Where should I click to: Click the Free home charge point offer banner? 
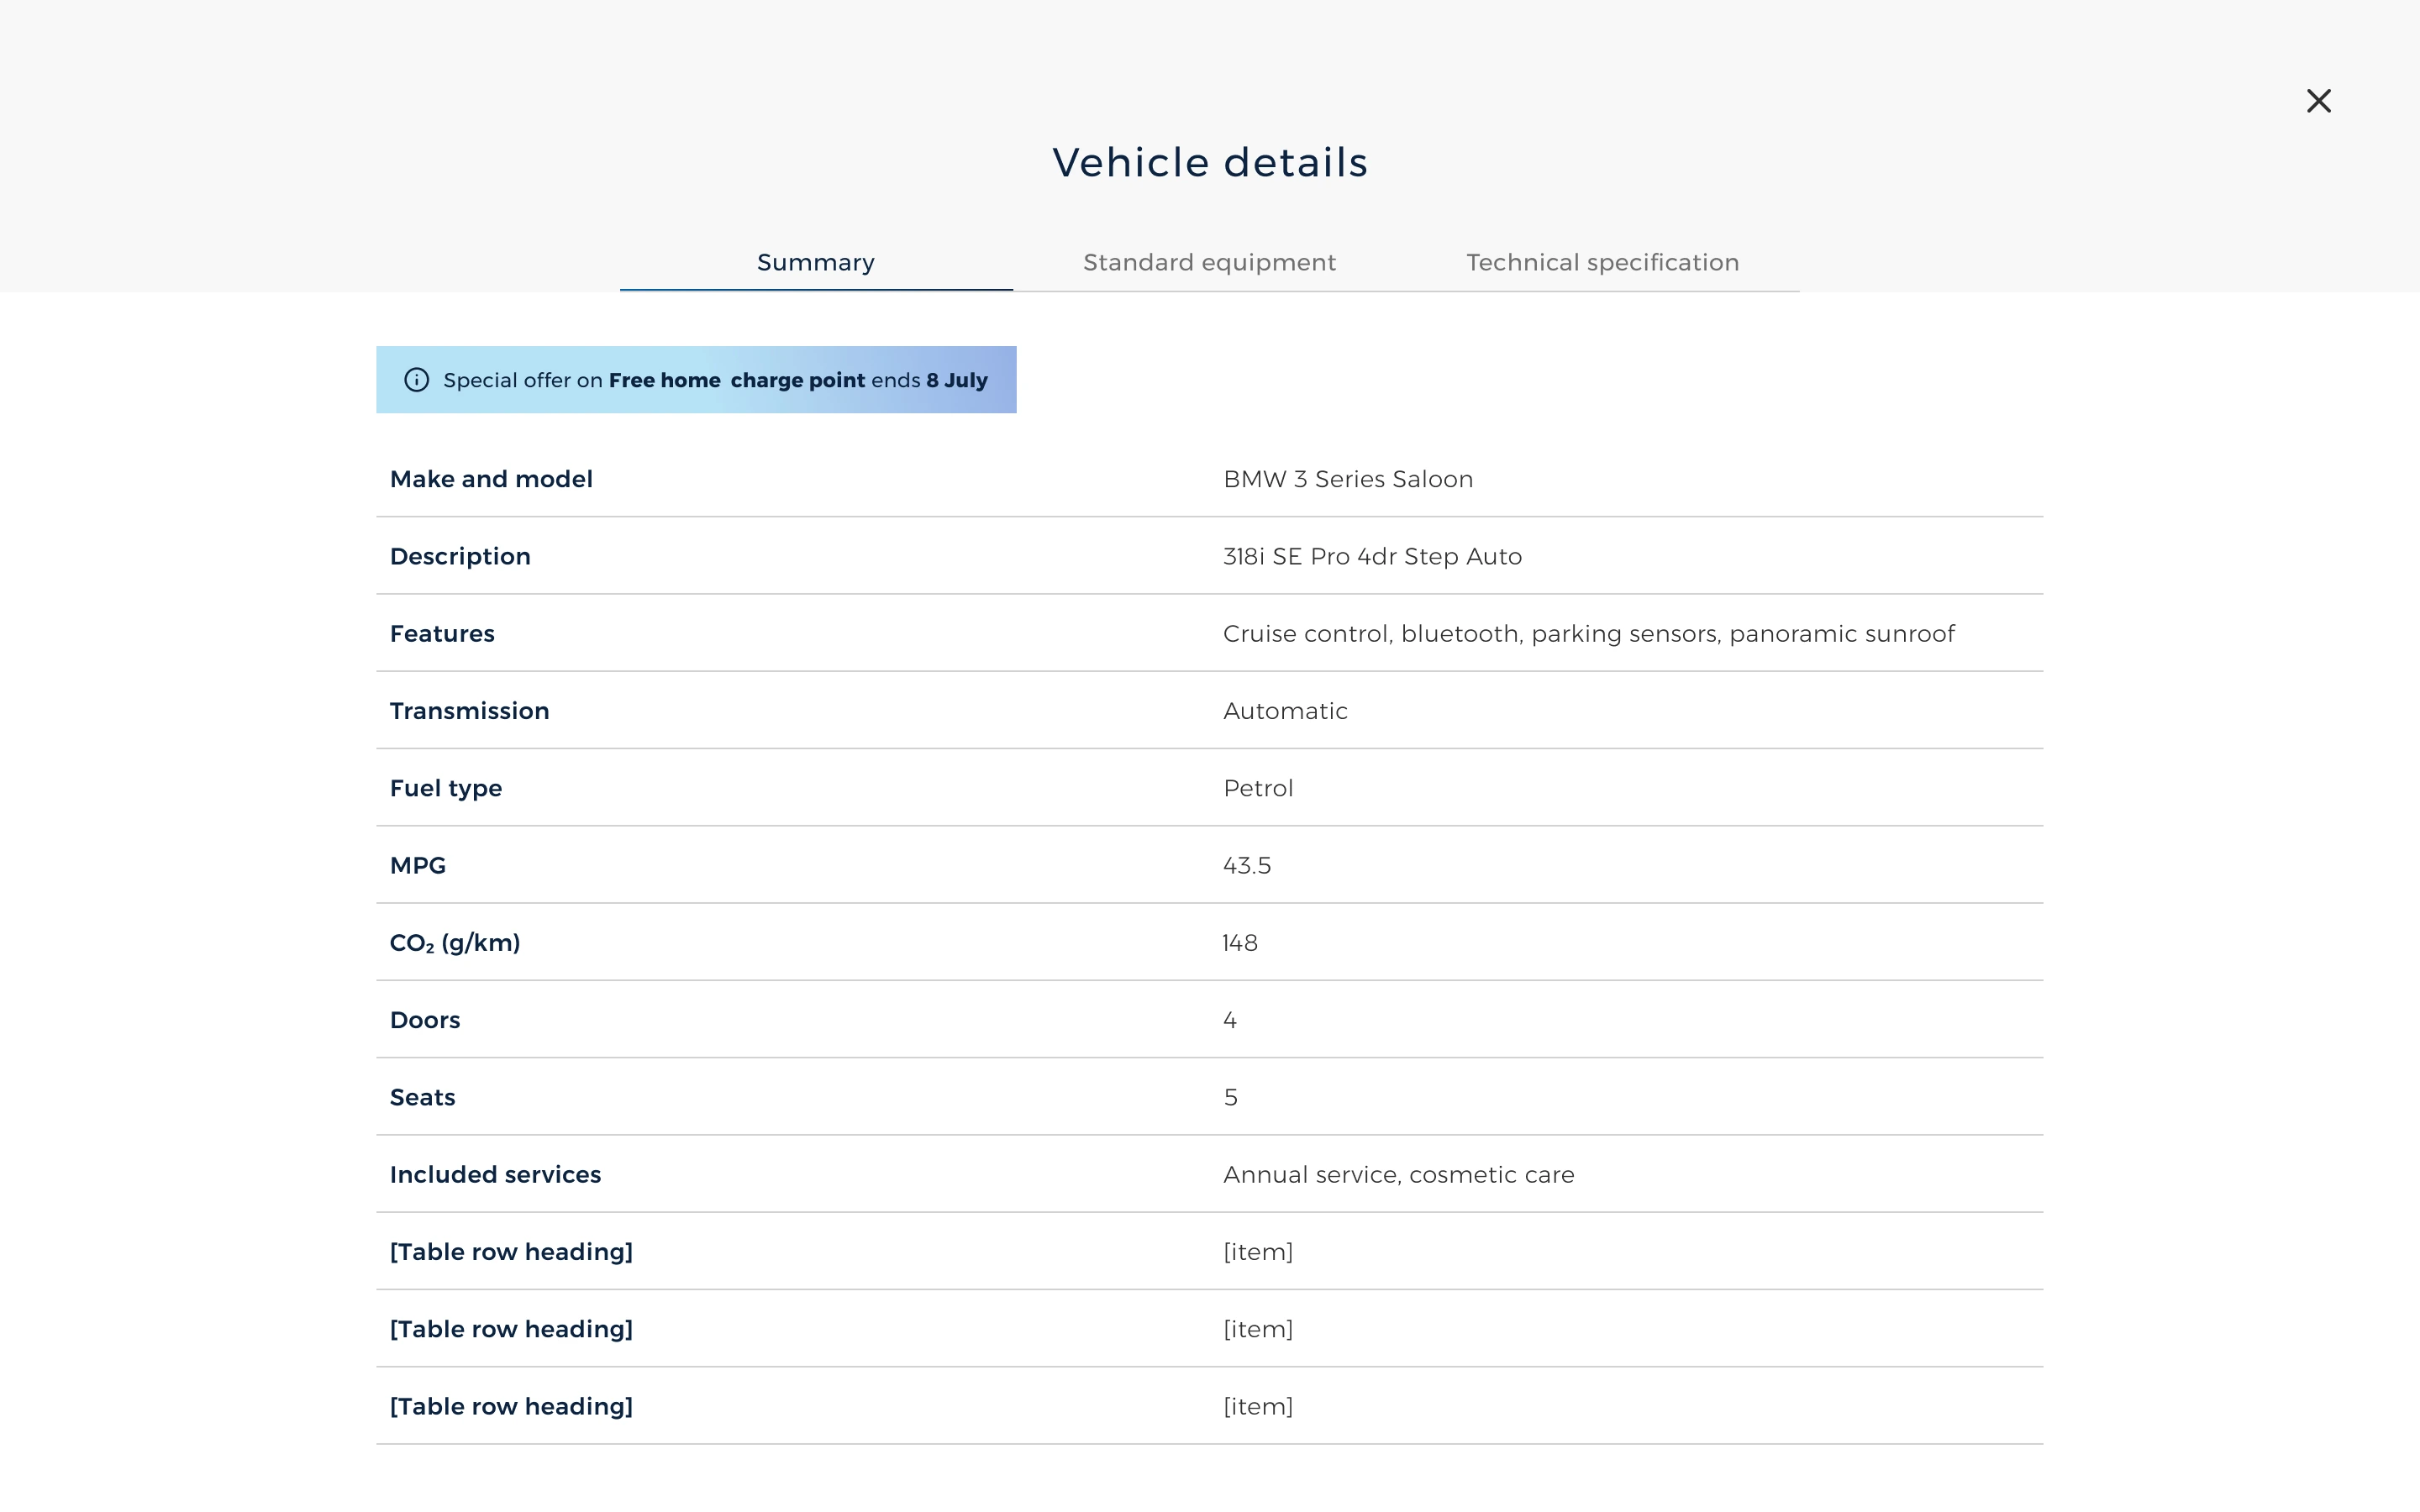(x=696, y=380)
